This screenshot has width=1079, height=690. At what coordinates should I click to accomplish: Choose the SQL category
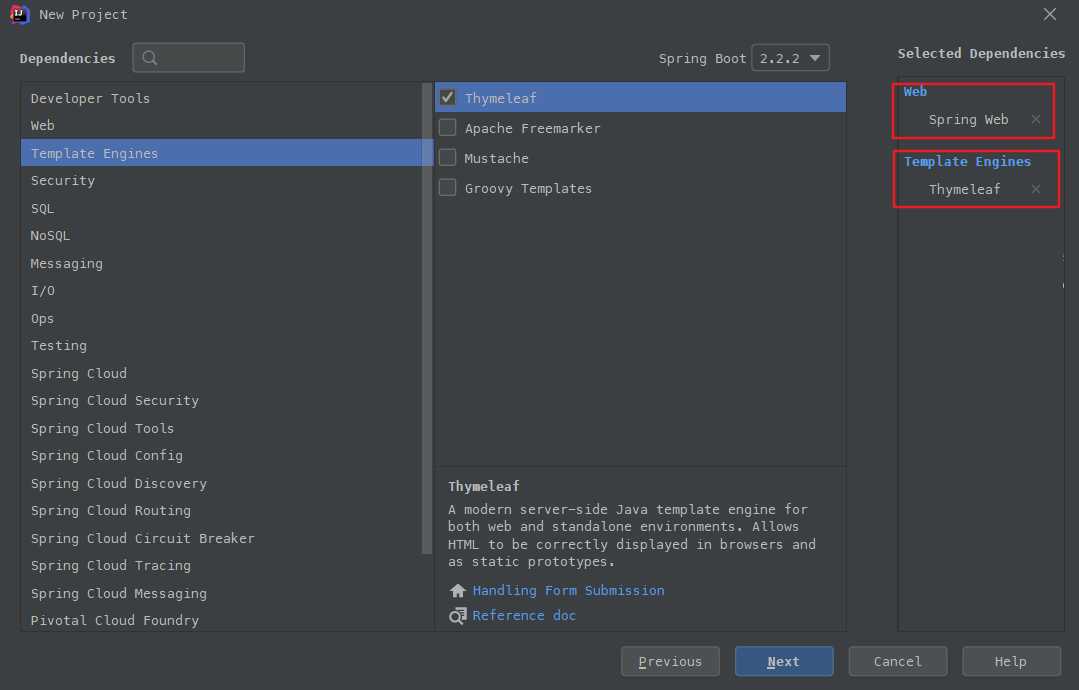222,208
